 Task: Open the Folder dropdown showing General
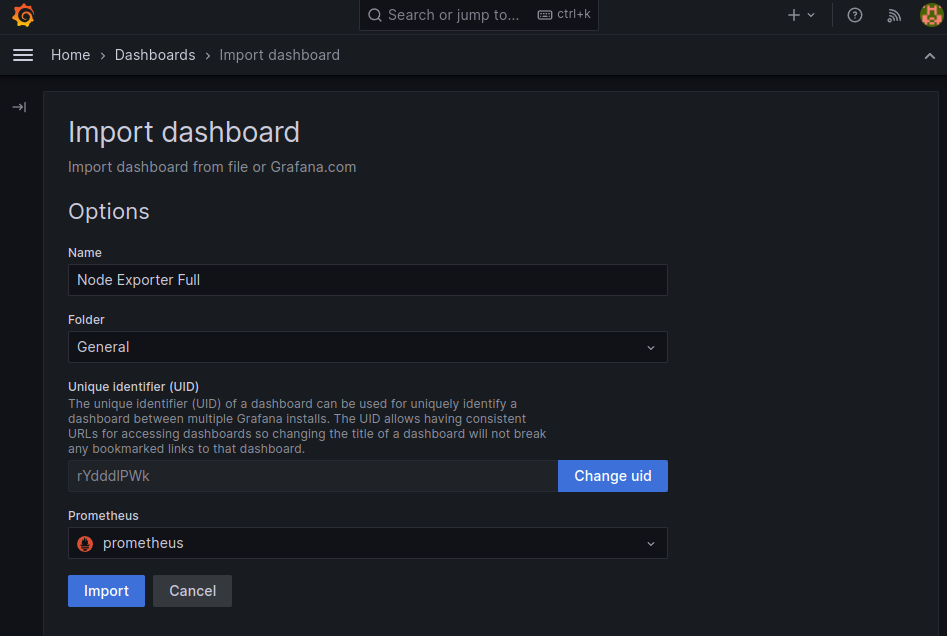367,347
